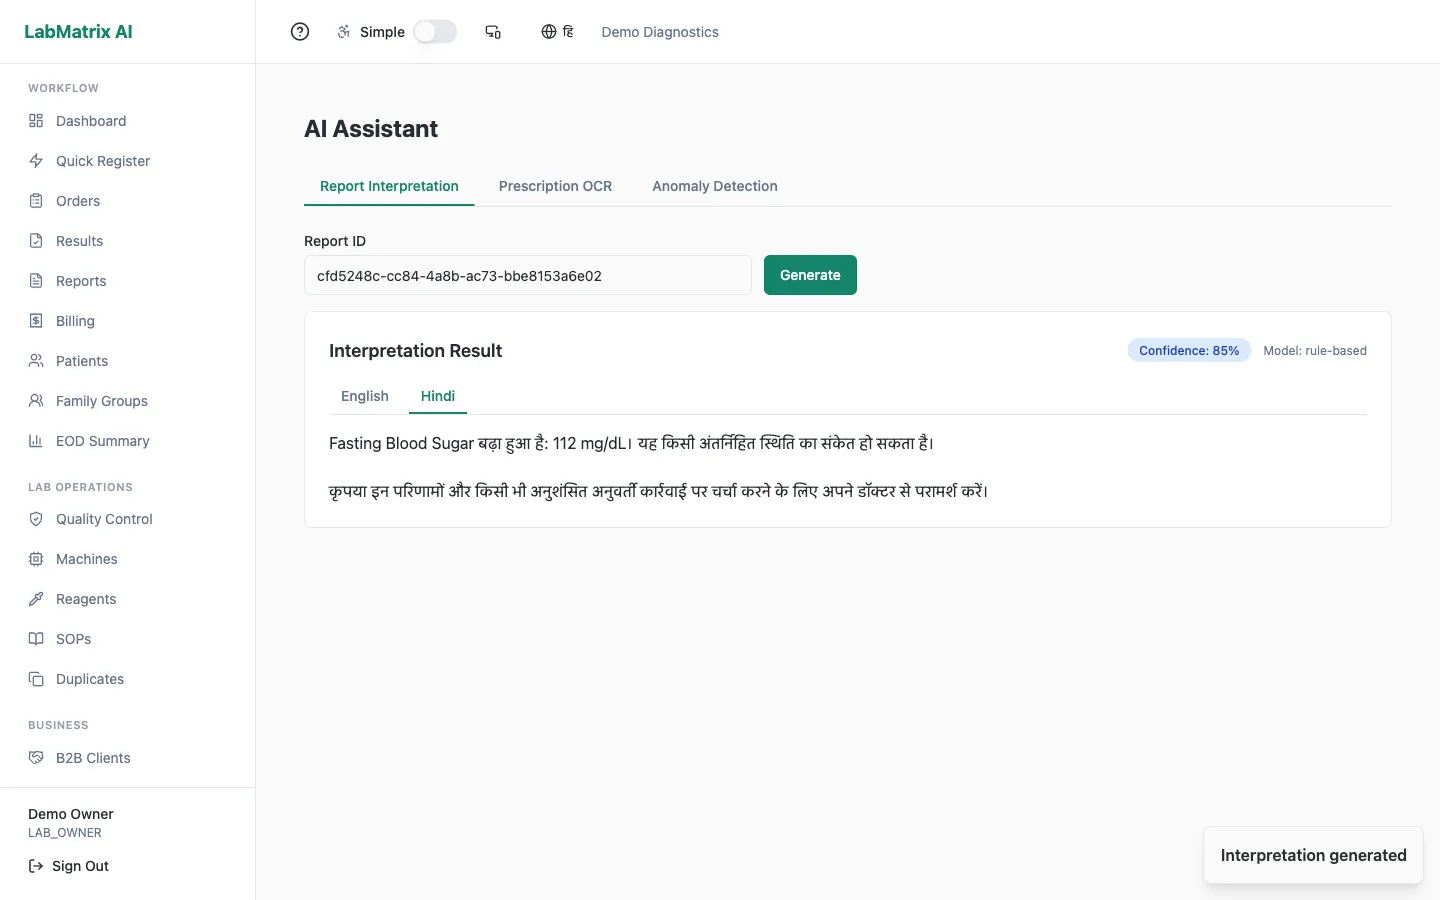Viewport: 1440px width, 900px height.
Task: Click the Quick Register lightning icon
Action: click(x=36, y=161)
